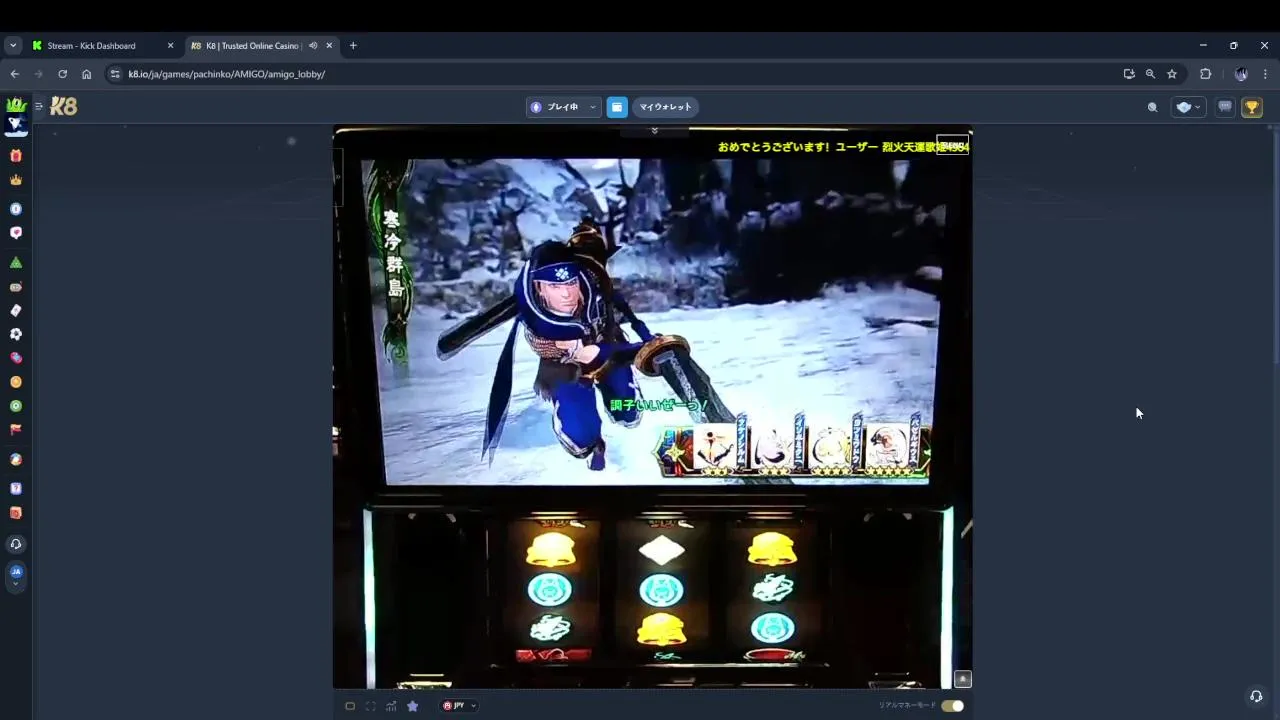
Task: Open the browser extensions puzzle icon
Action: [1205, 74]
